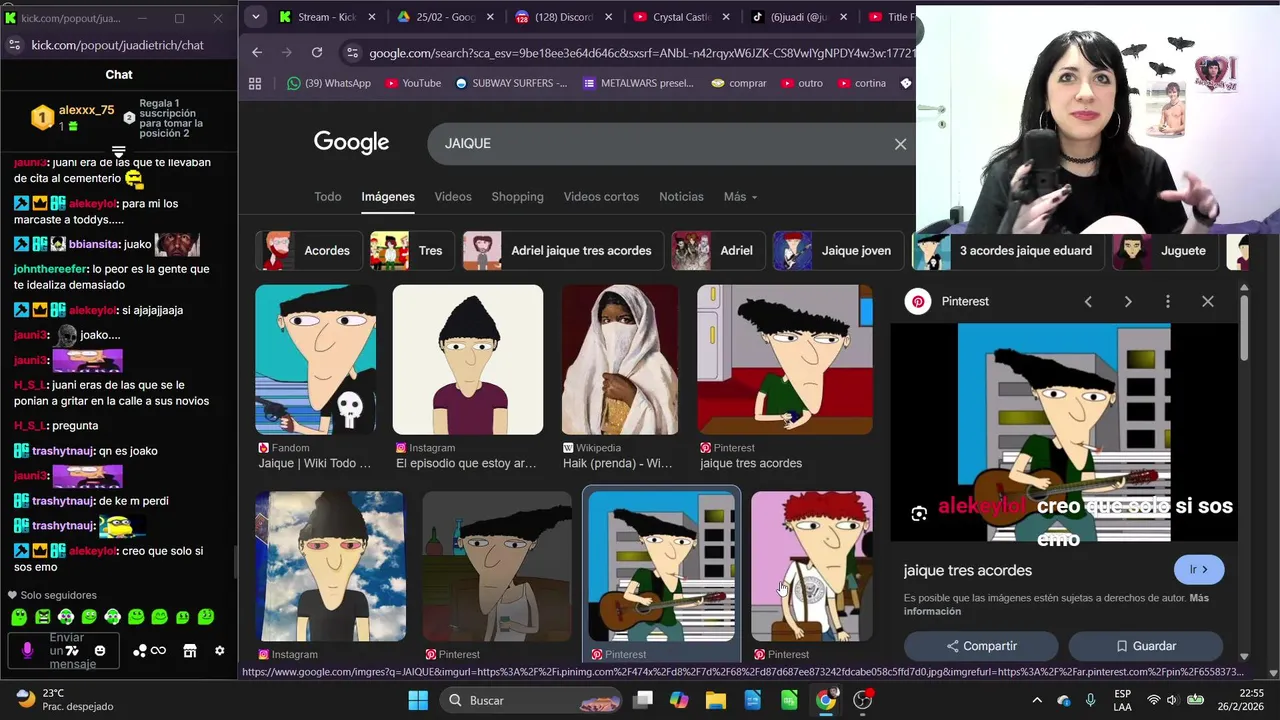Select the Videos results tab
This screenshot has width=1280, height=720.
[453, 197]
